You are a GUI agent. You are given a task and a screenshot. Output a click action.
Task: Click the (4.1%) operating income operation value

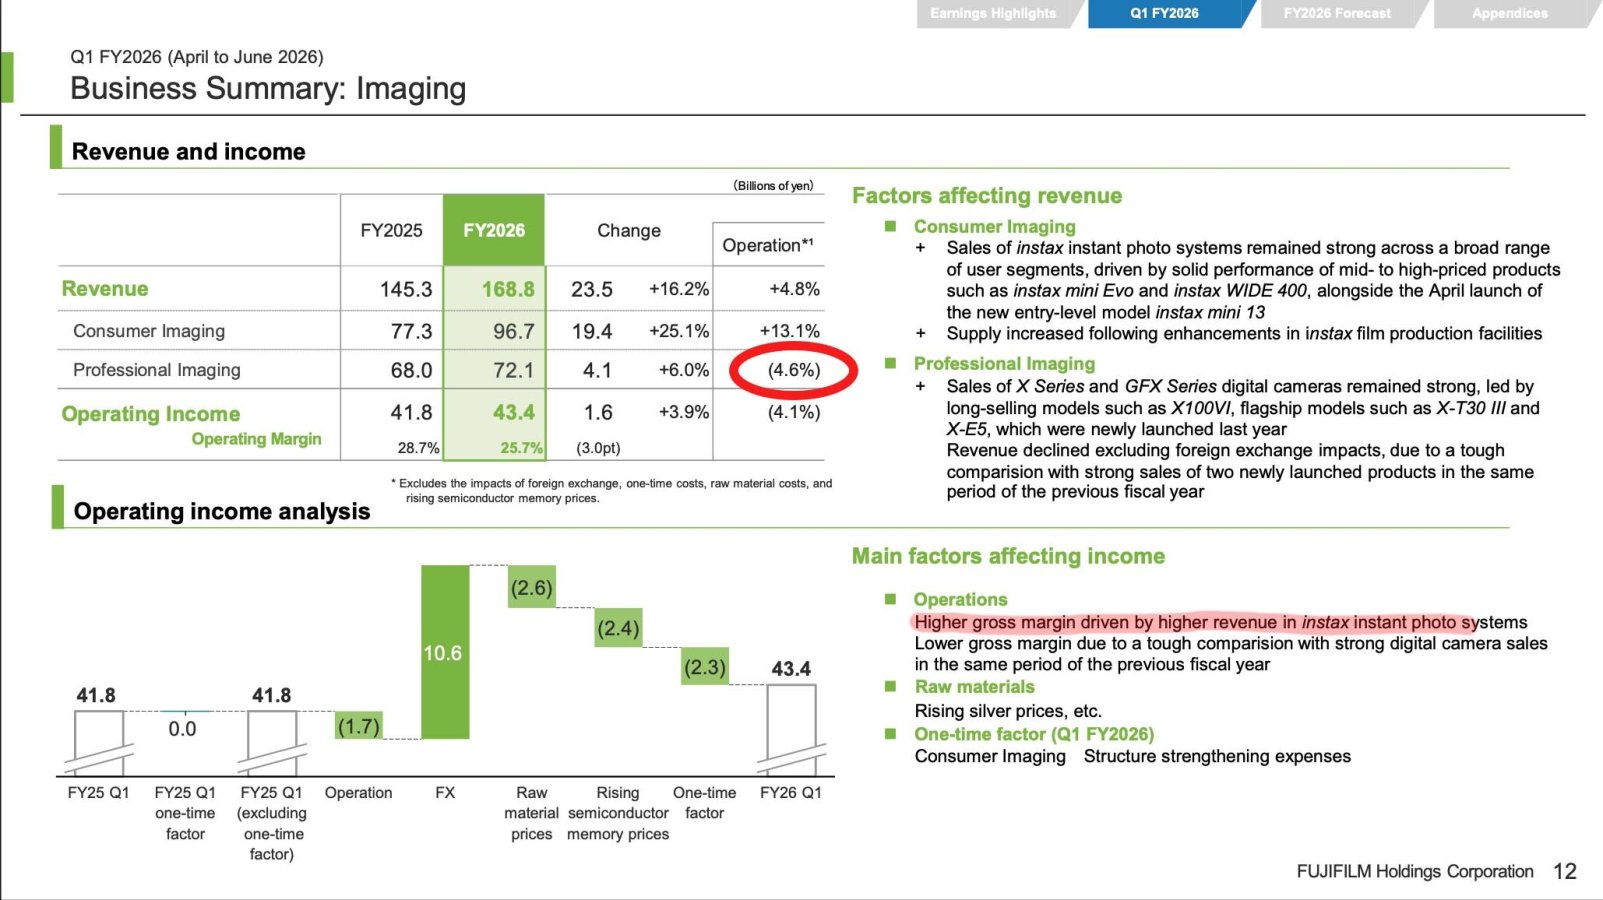point(794,412)
